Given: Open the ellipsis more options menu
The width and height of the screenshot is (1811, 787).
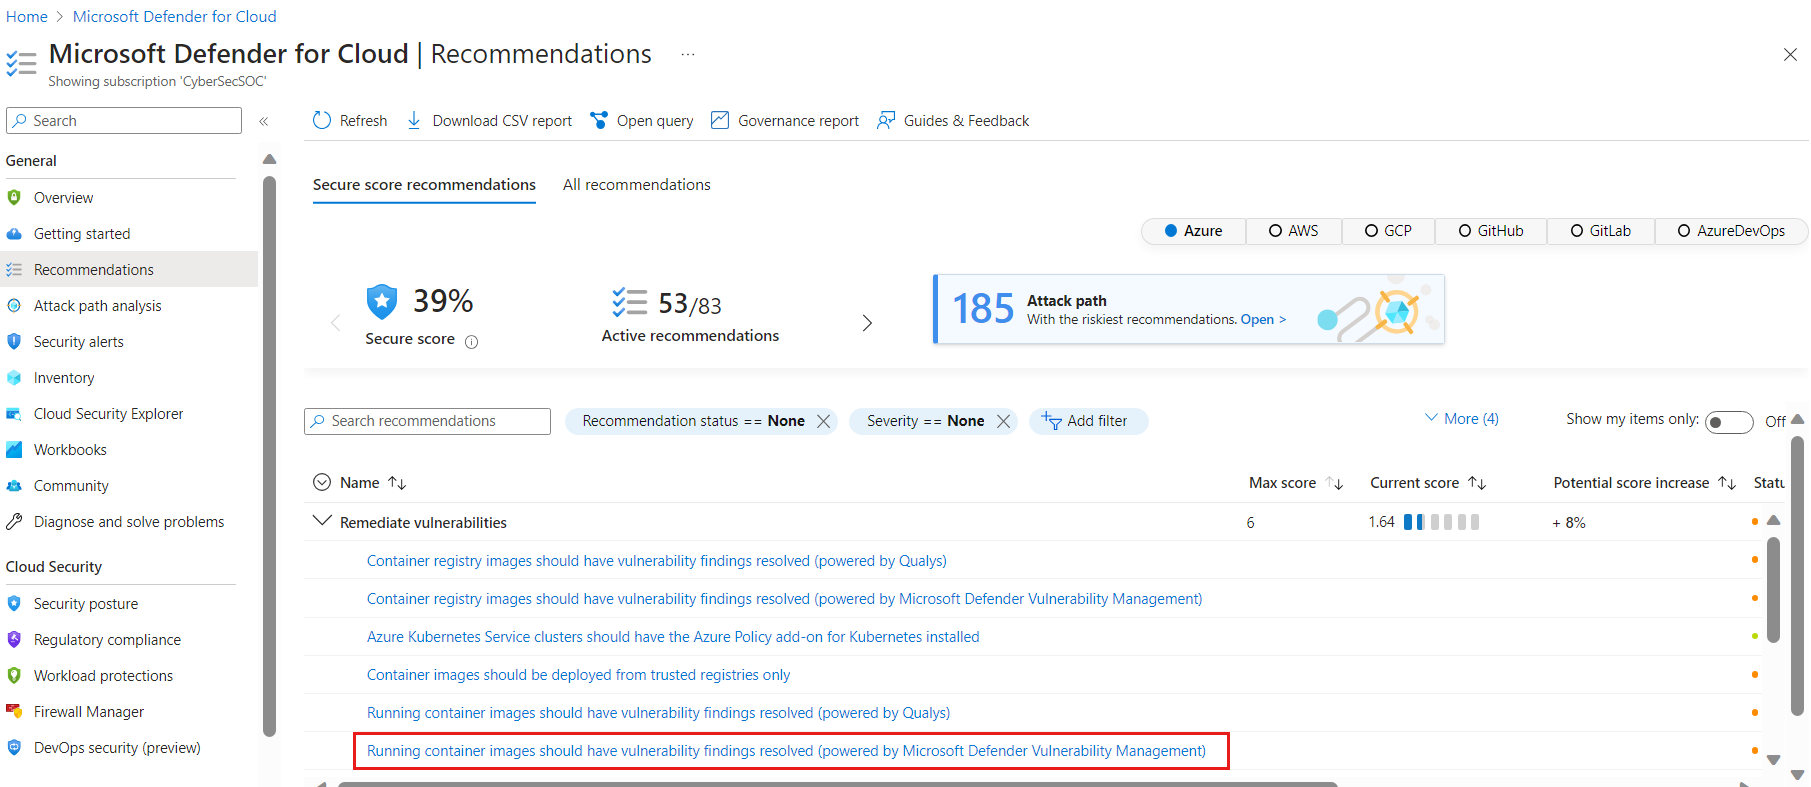Looking at the screenshot, I should coord(688,54).
